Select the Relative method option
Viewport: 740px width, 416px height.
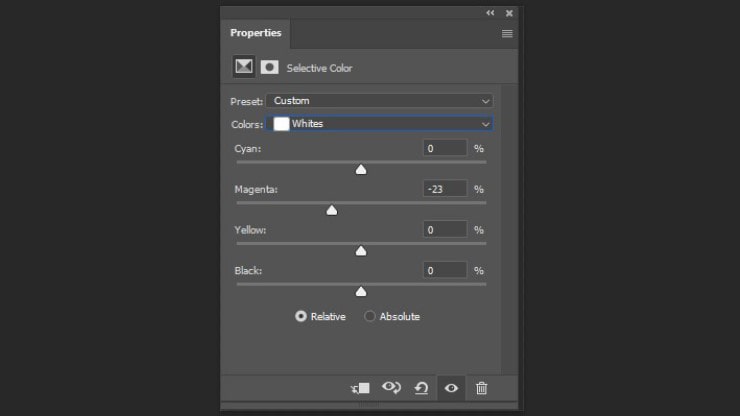(301, 316)
